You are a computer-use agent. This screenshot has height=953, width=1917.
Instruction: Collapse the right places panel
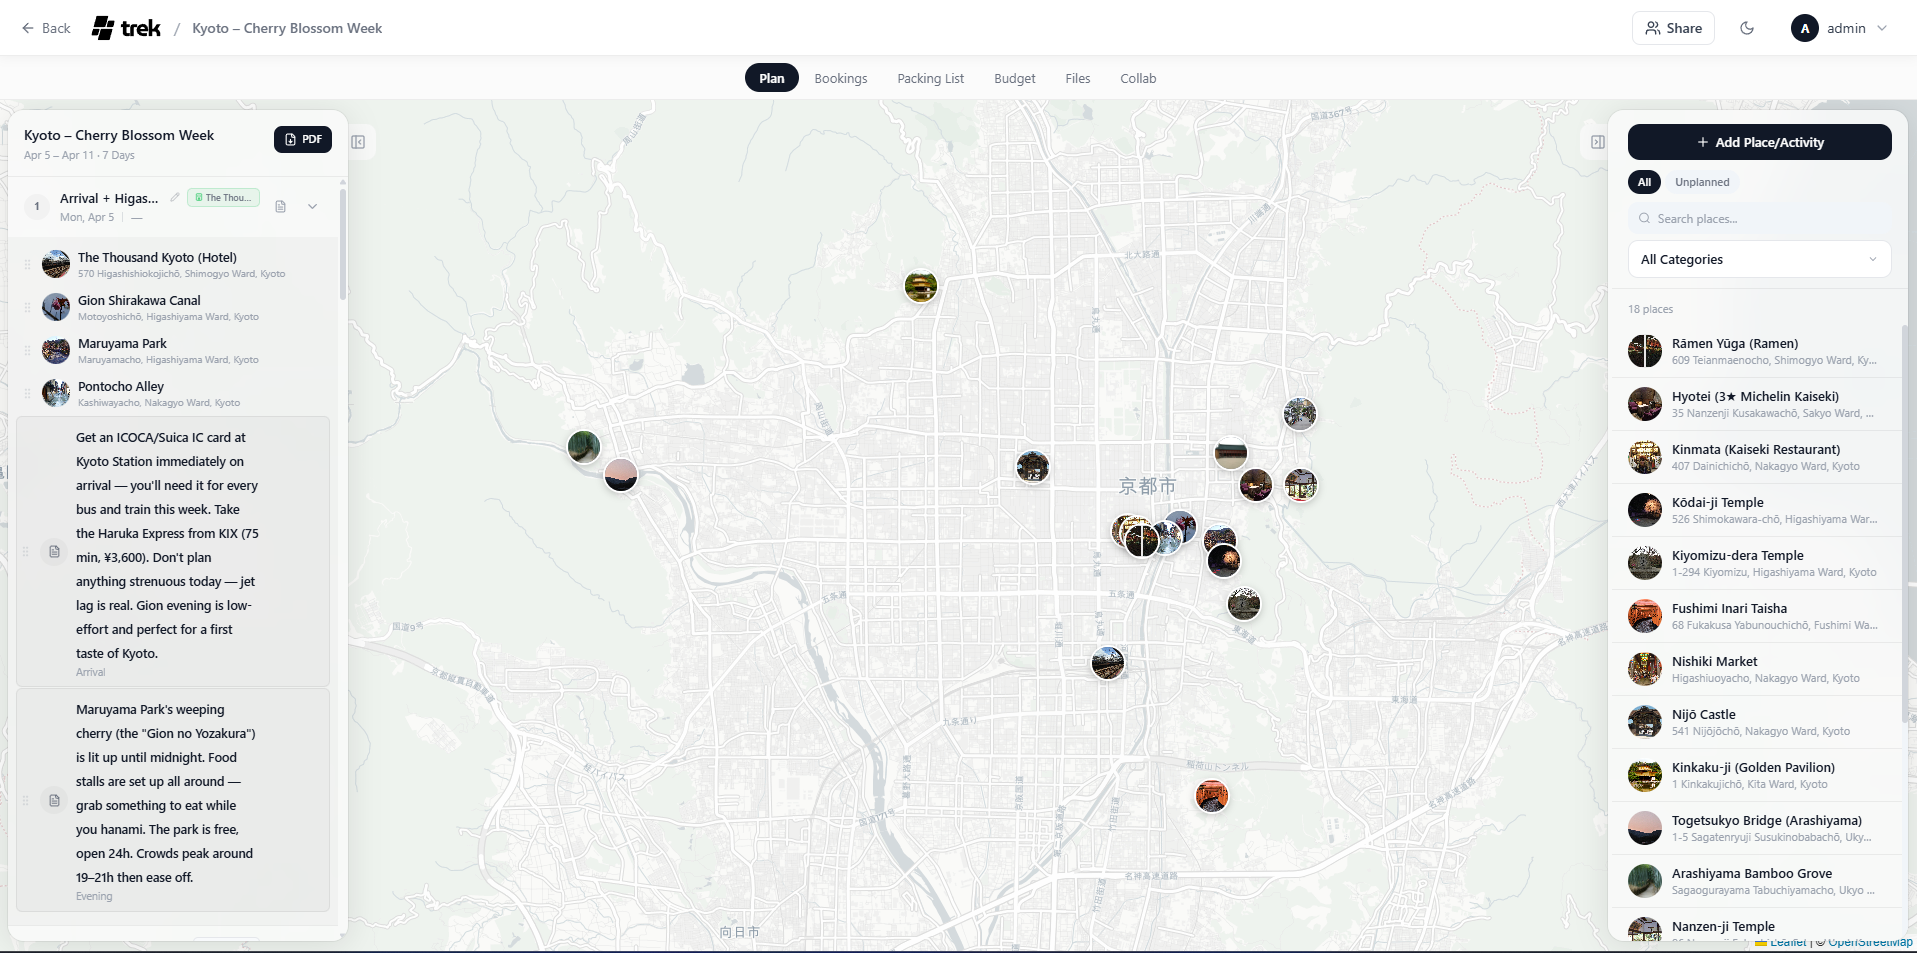pos(1597,142)
